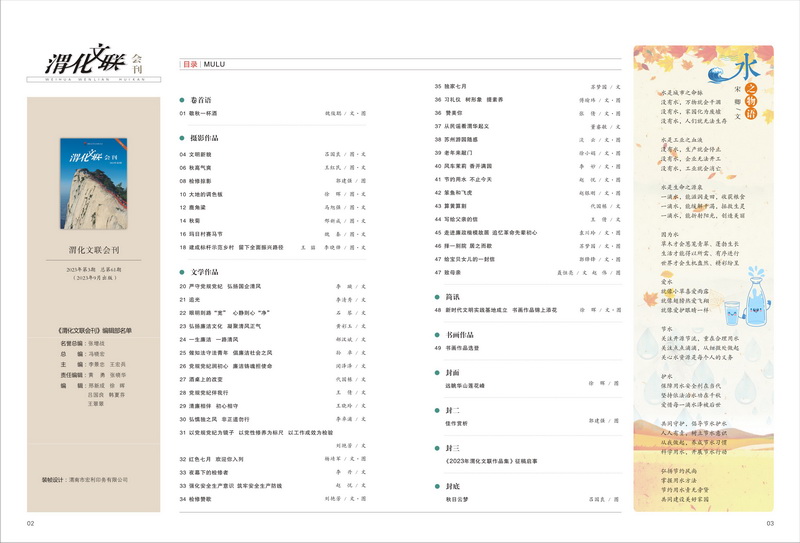Click the green bullet beside 卷首语
Viewport: 800px width, 543px height.
coord(182,100)
